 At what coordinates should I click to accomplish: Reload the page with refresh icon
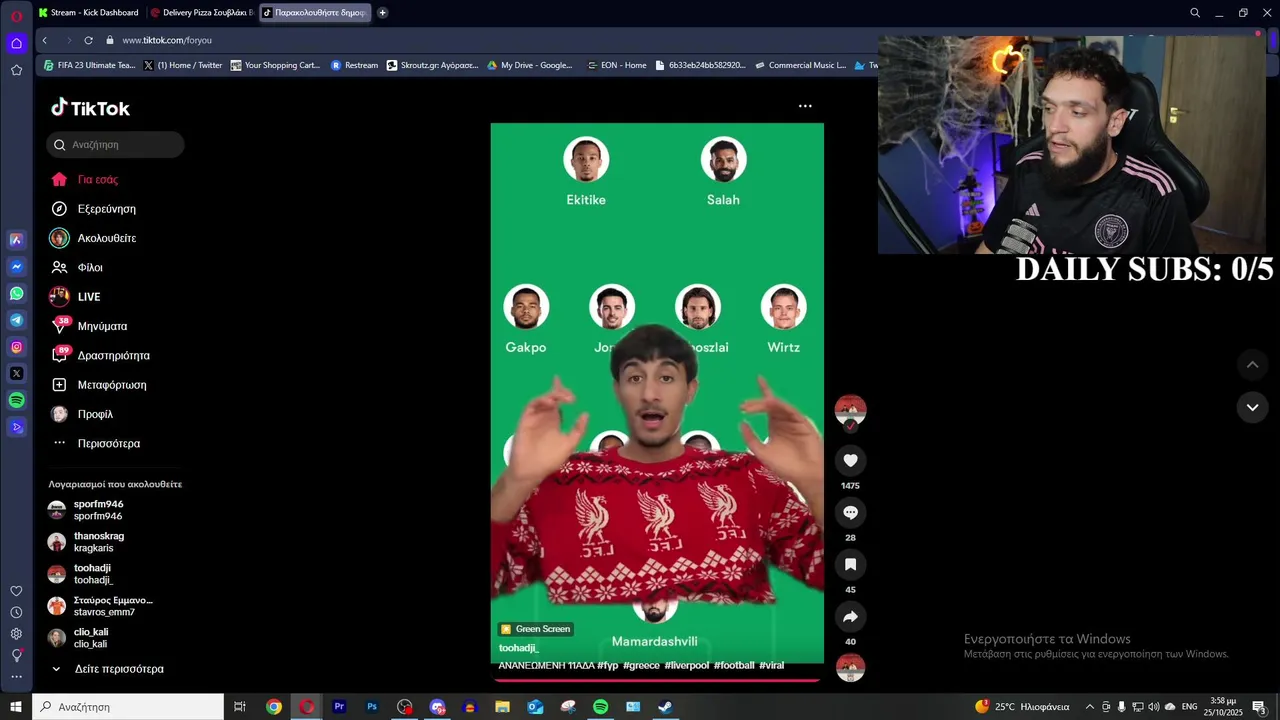click(x=88, y=40)
